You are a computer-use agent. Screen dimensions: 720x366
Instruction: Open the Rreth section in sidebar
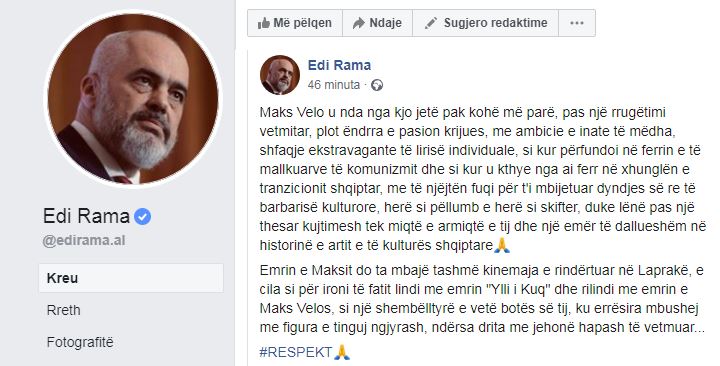click(x=63, y=310)
